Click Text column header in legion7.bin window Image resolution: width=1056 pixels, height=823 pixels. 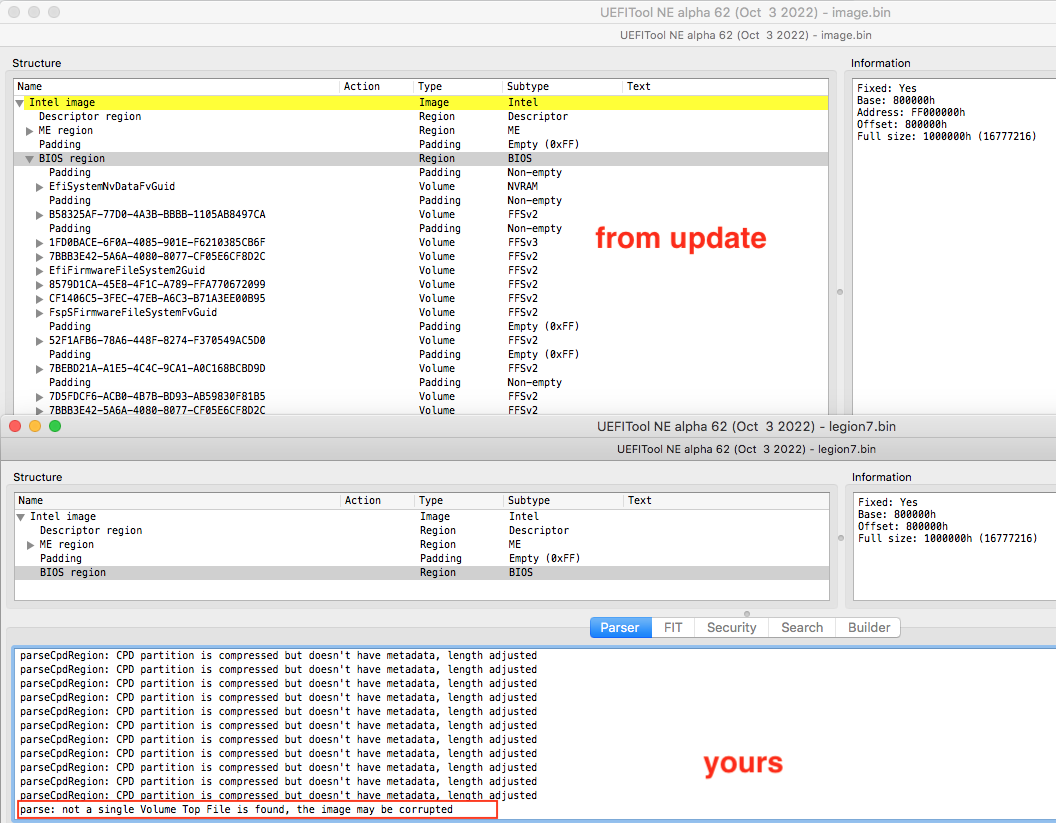coord(727,500)
